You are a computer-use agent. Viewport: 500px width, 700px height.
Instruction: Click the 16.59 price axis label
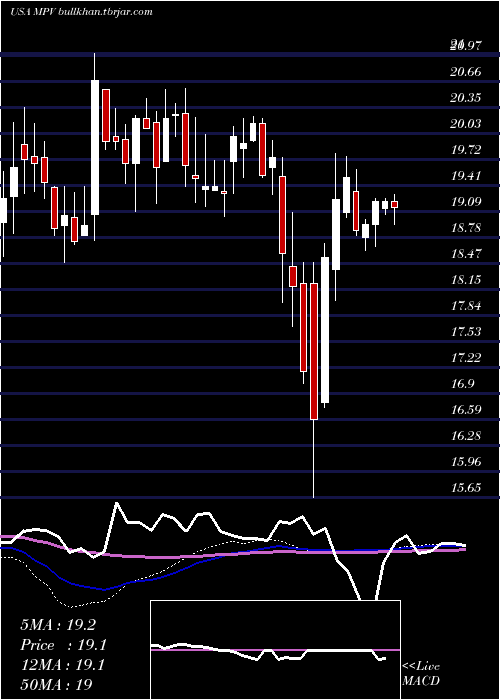[466, 410]
